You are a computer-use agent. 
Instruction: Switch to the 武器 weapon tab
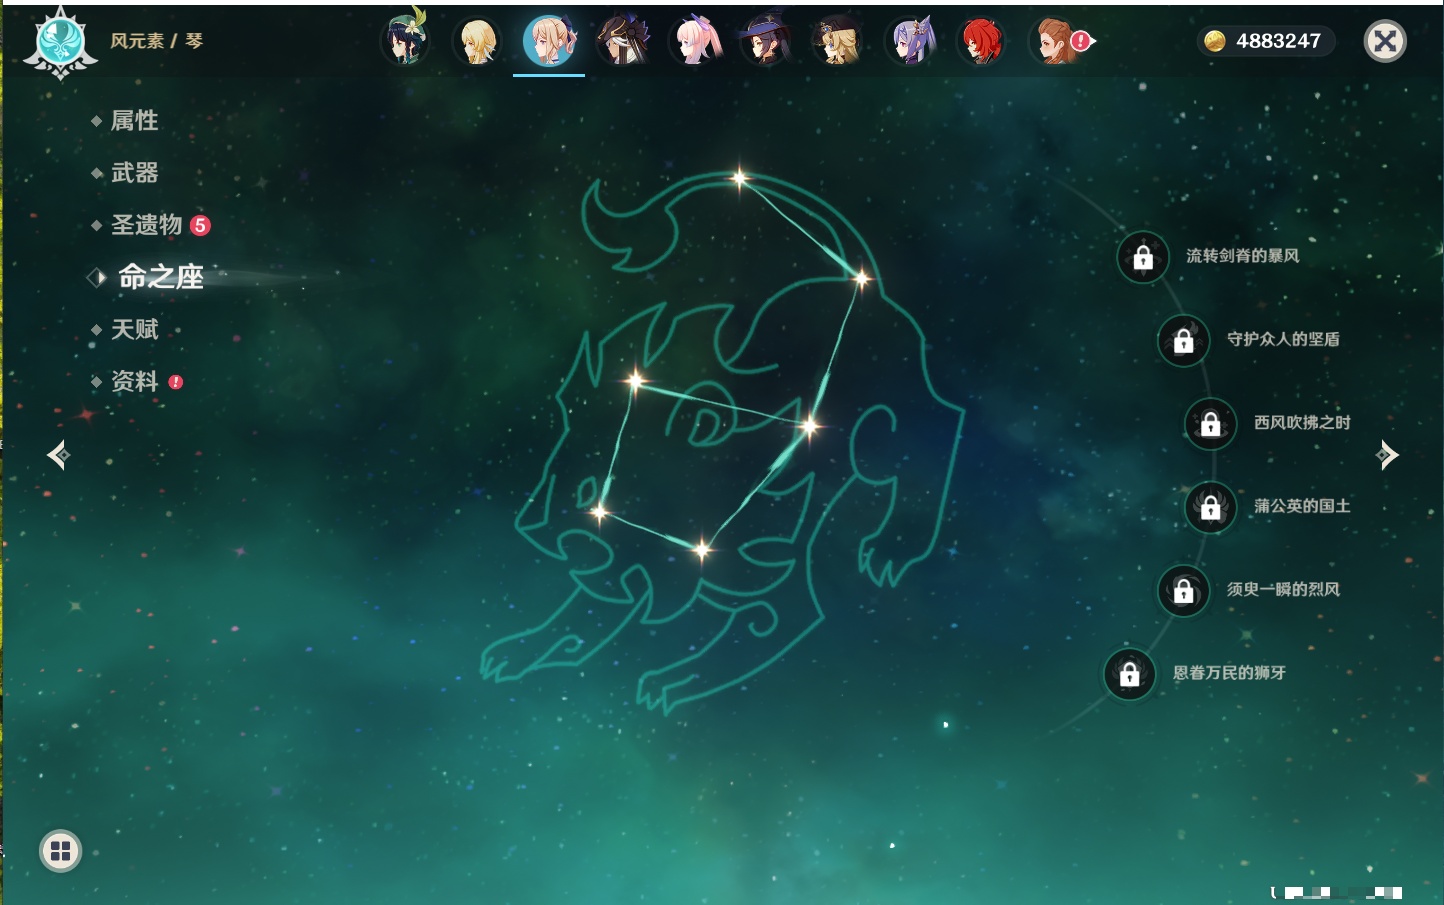[134, 173]
